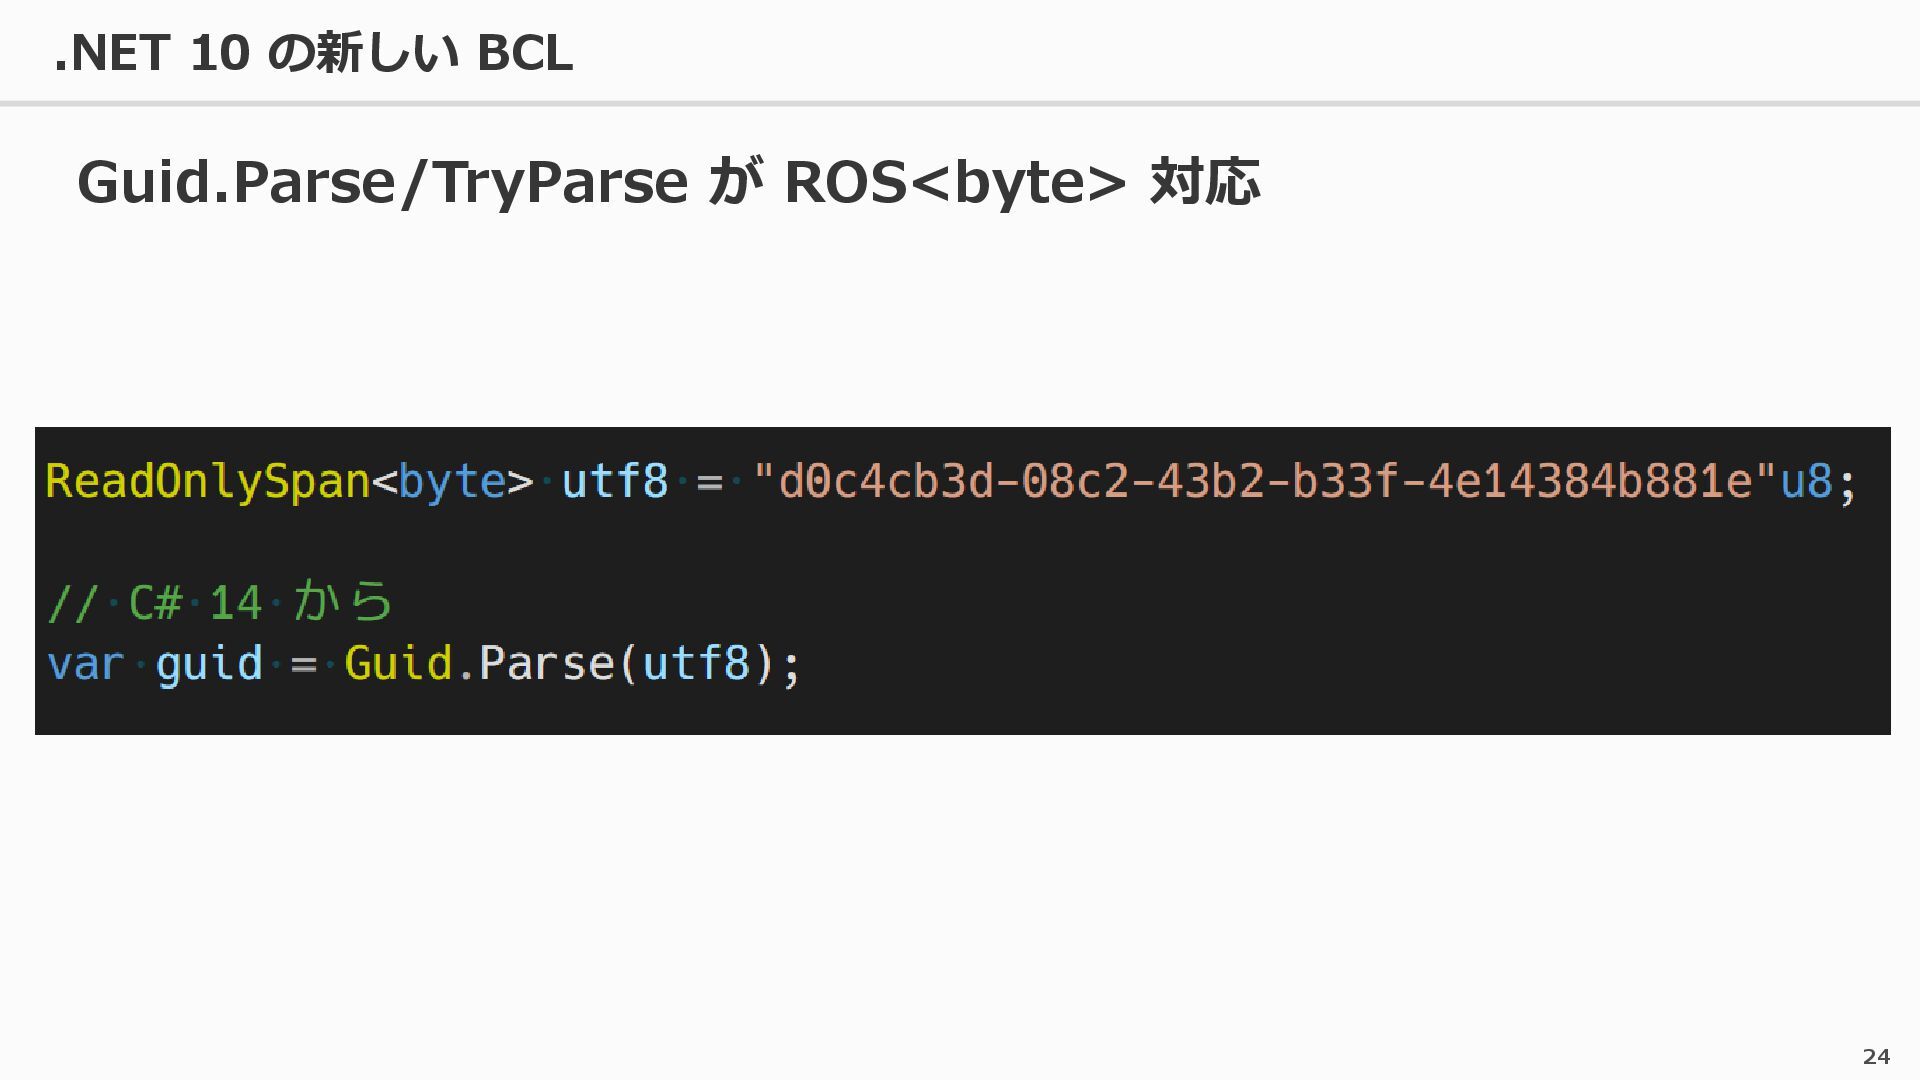Select the "Parse" method call

(546, 663)
